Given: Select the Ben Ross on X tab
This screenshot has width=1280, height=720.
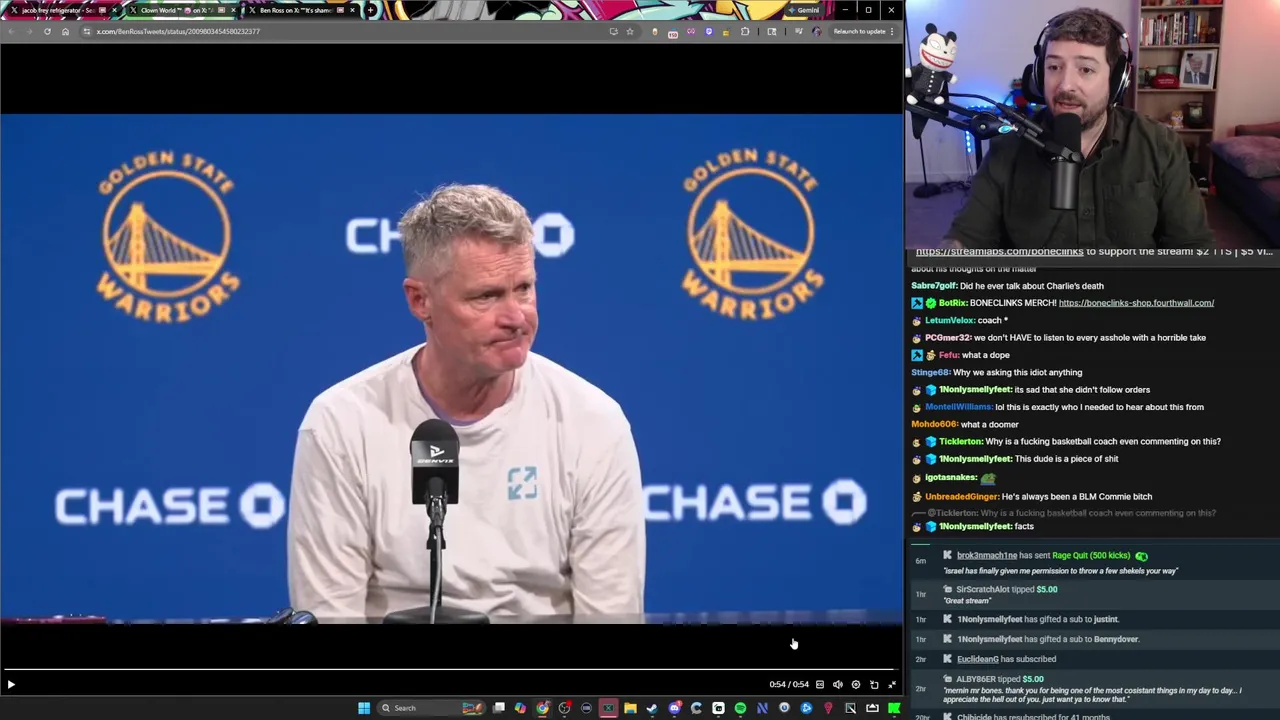Looking at the screenshot, I should pyautogui.click(x=300, y=10).
